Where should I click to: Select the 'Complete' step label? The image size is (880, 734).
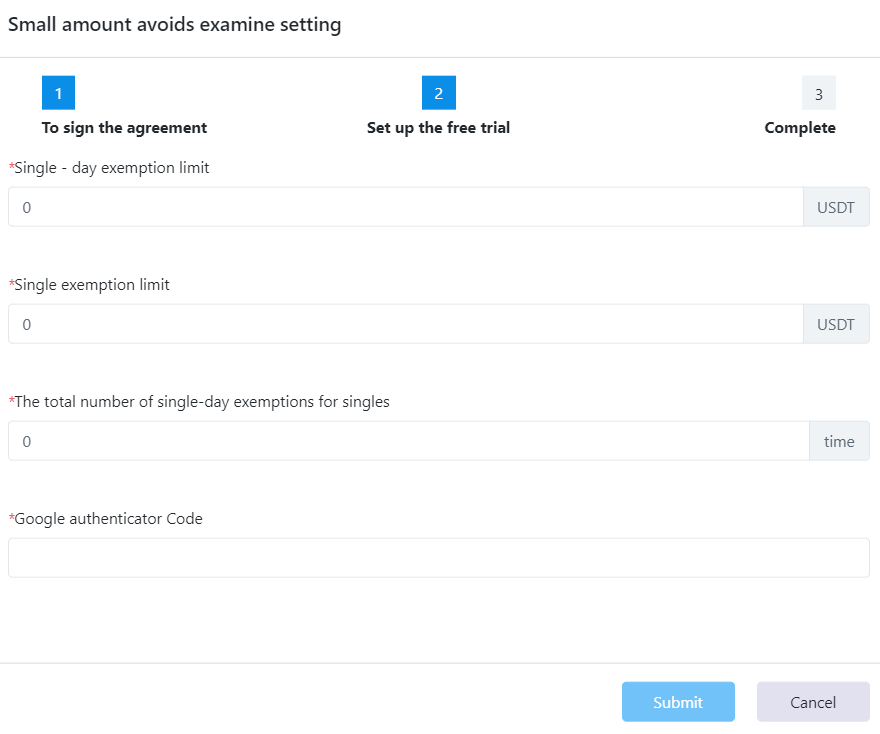click(800, 128)
